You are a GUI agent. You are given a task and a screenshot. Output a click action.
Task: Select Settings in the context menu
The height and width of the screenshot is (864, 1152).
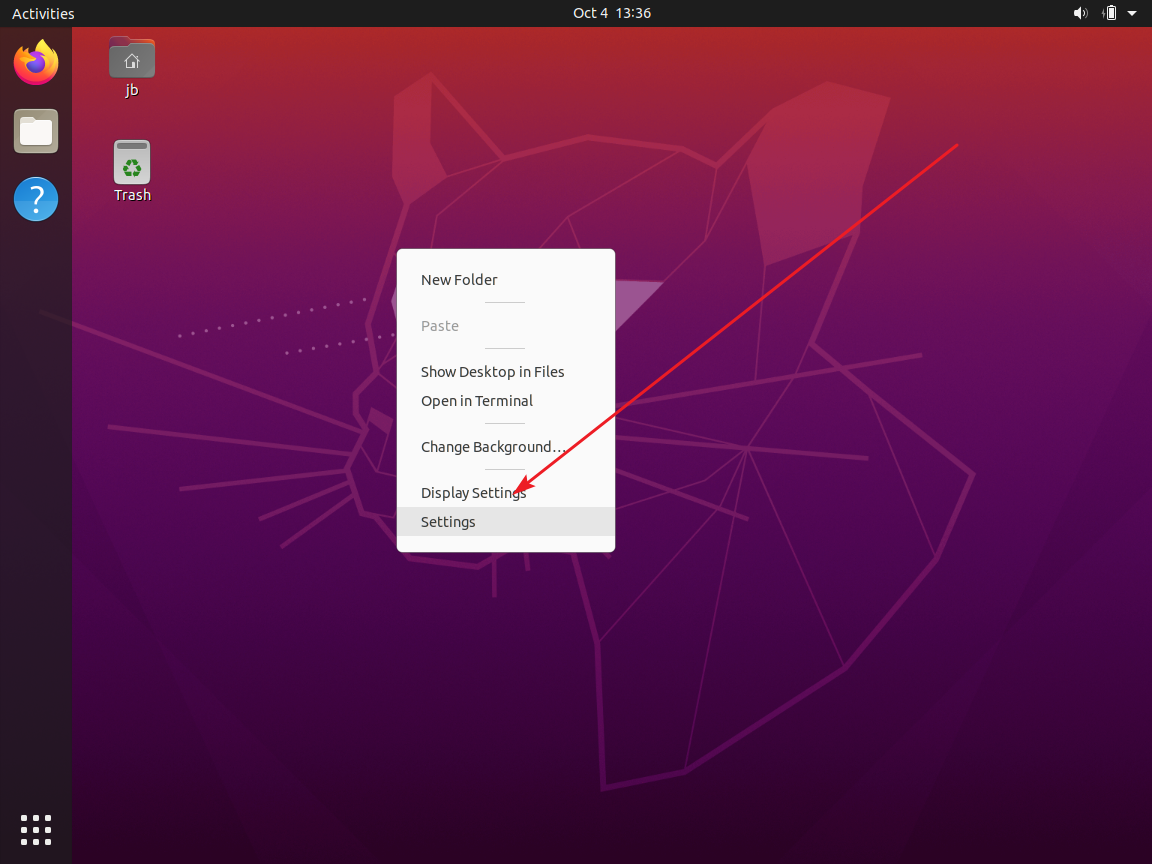[505, 522]
